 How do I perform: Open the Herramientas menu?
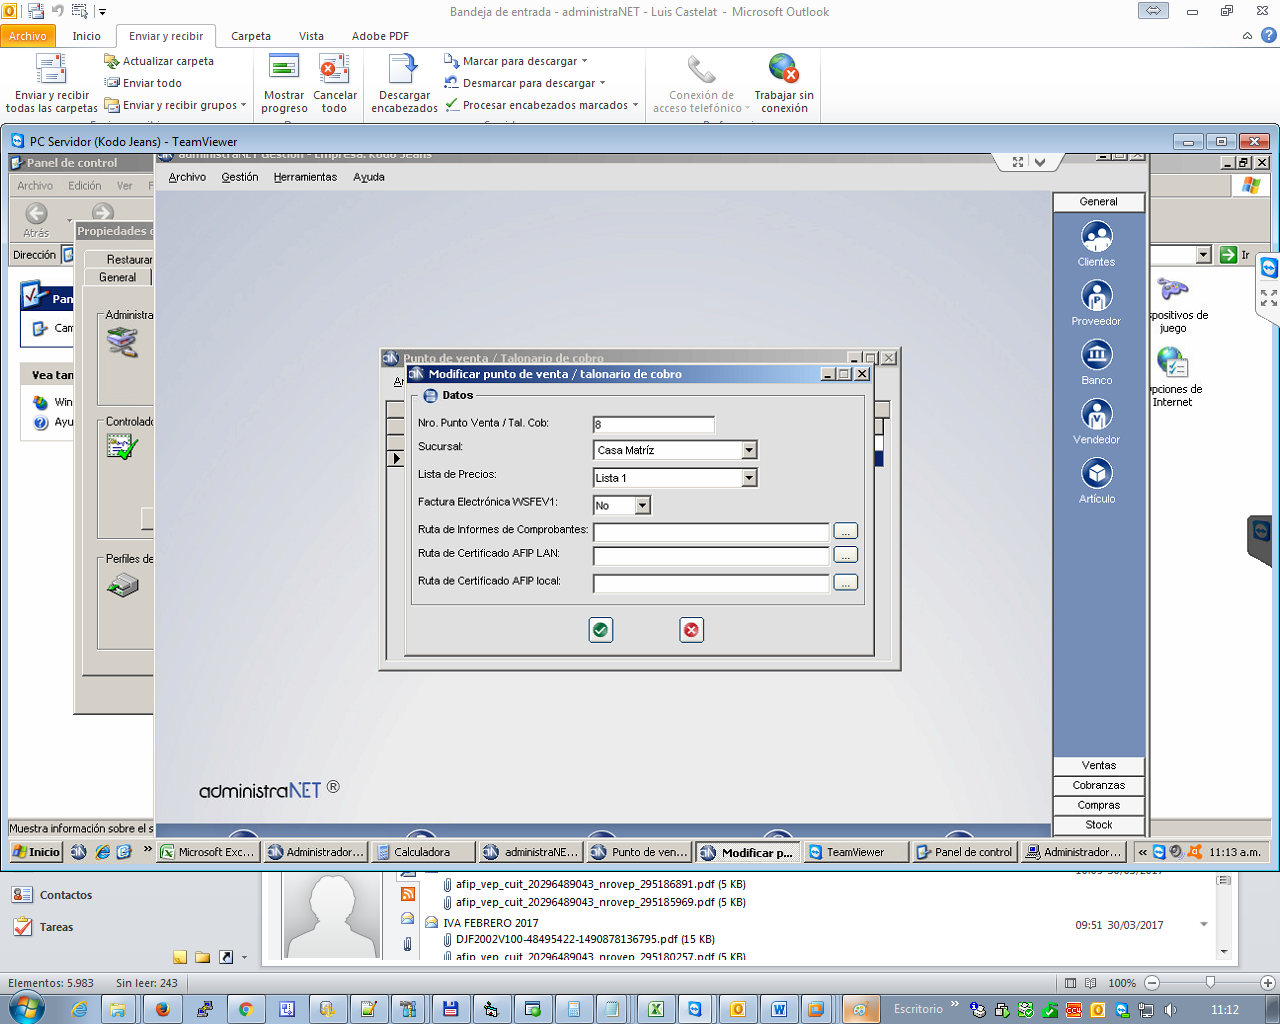[x=305, y=177]
